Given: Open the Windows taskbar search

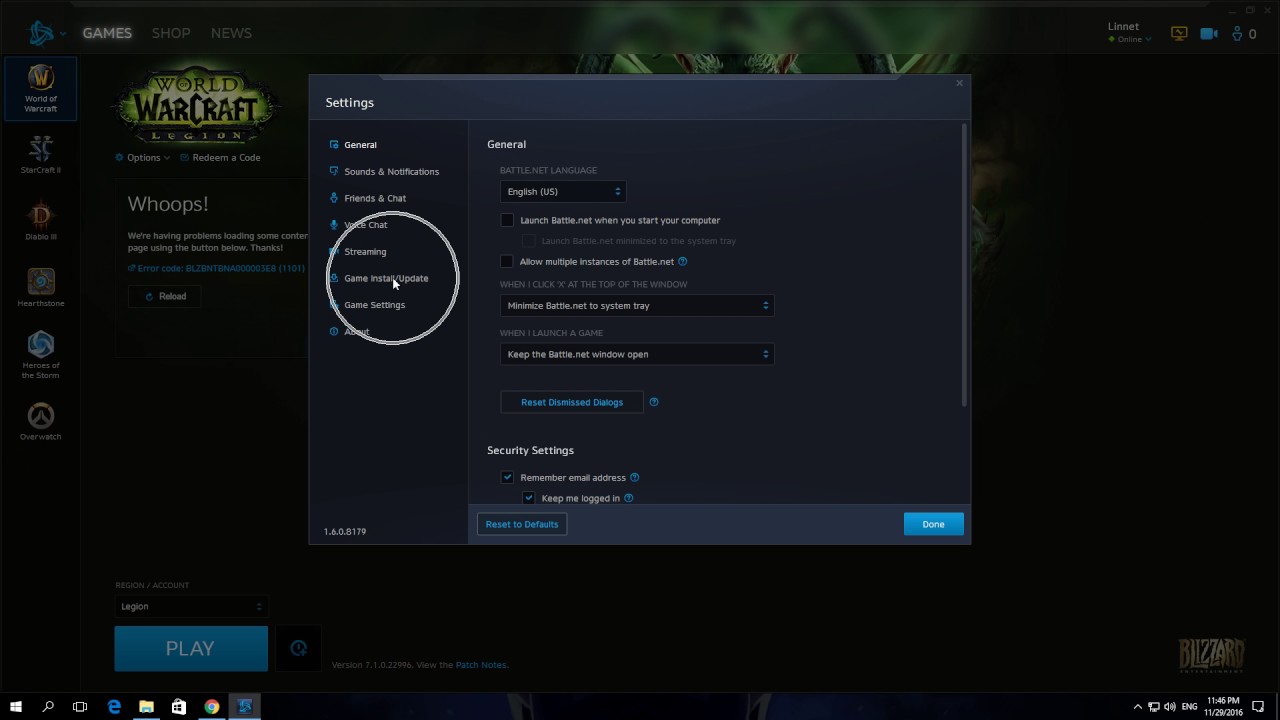Looking at the screenshot, I should click(x=48, y=706).
